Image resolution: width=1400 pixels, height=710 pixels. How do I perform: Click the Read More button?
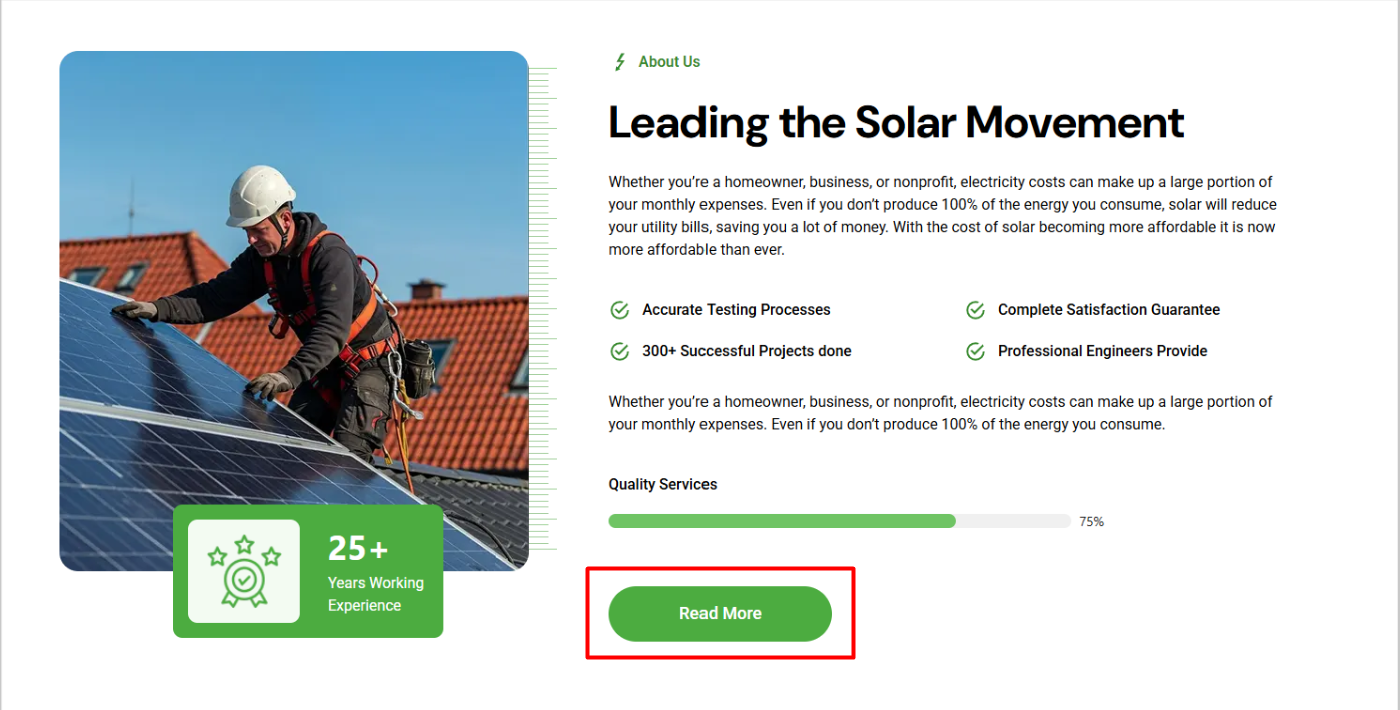click(x=720, y=614)
